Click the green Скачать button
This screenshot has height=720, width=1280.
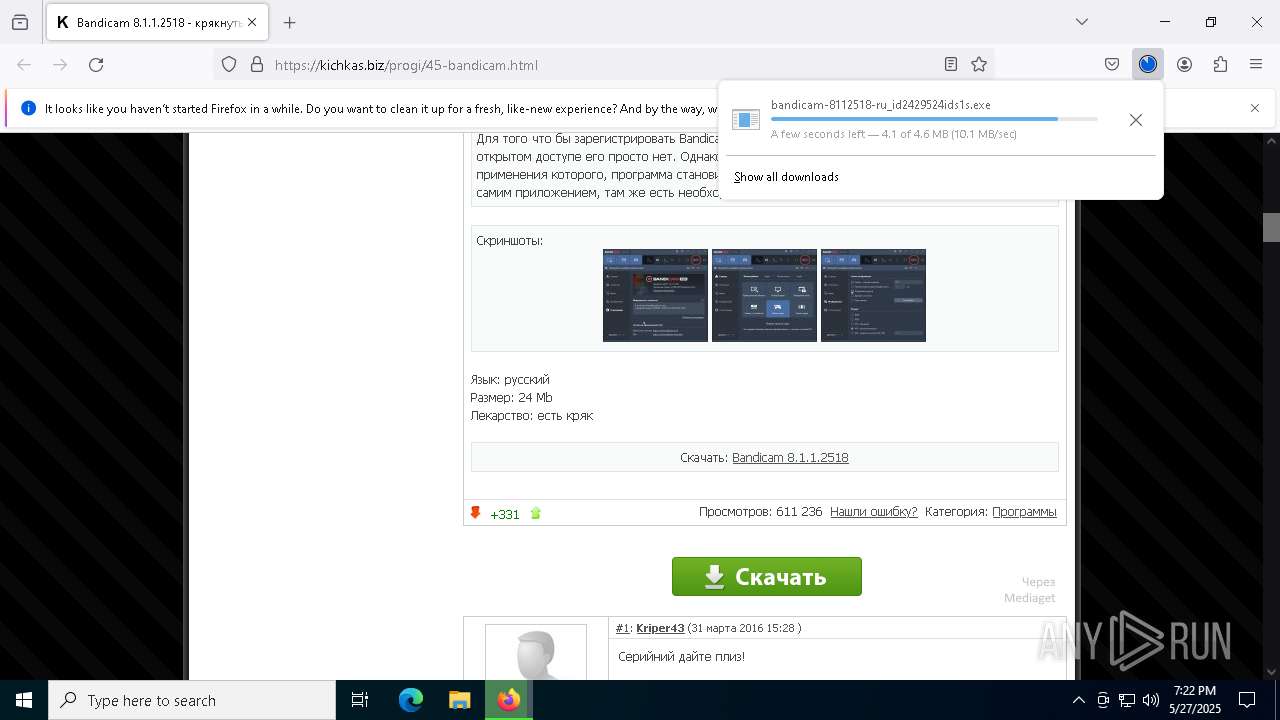767,576
